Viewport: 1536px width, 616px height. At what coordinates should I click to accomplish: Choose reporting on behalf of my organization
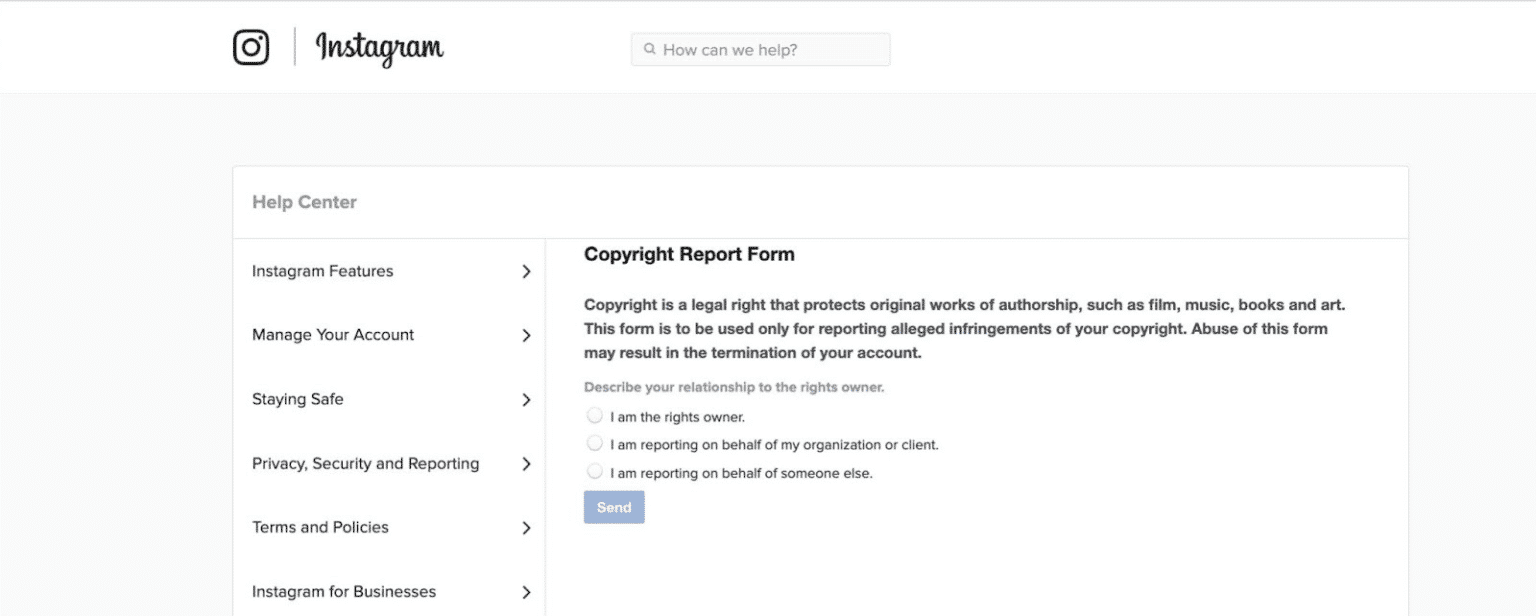595,442
